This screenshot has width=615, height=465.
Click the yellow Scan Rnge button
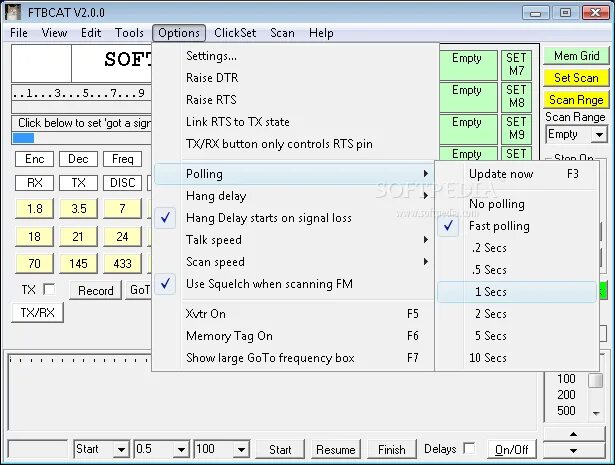pos(576,100)
